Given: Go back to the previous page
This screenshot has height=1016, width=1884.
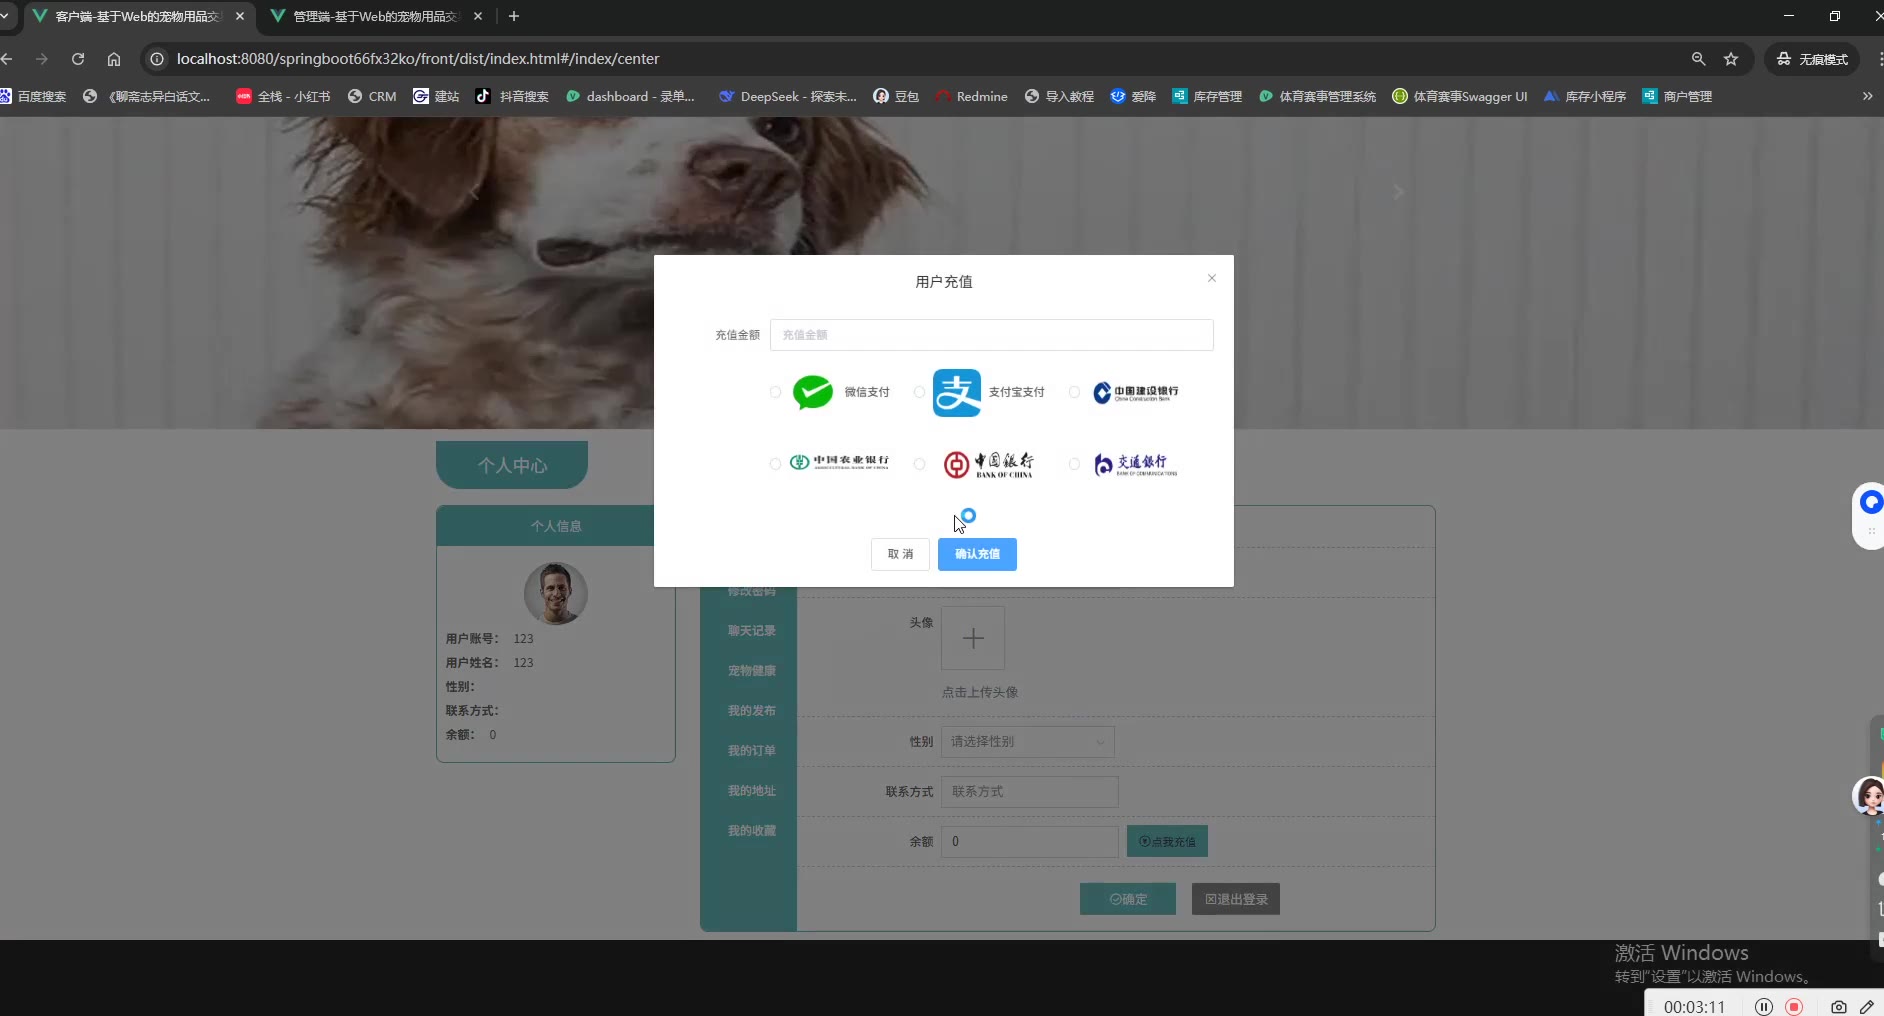Looking at the screenshot, I should (x=7, y=59).
